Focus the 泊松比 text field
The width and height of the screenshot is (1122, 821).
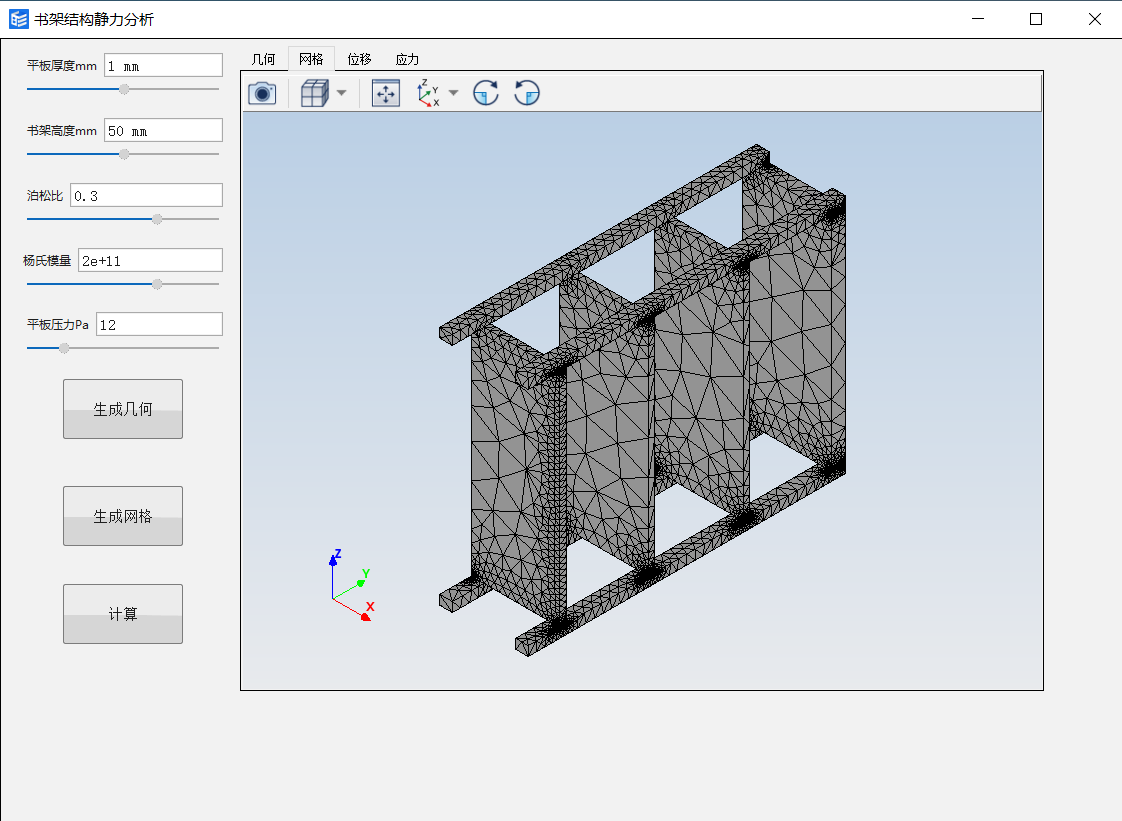pos(146,195)
